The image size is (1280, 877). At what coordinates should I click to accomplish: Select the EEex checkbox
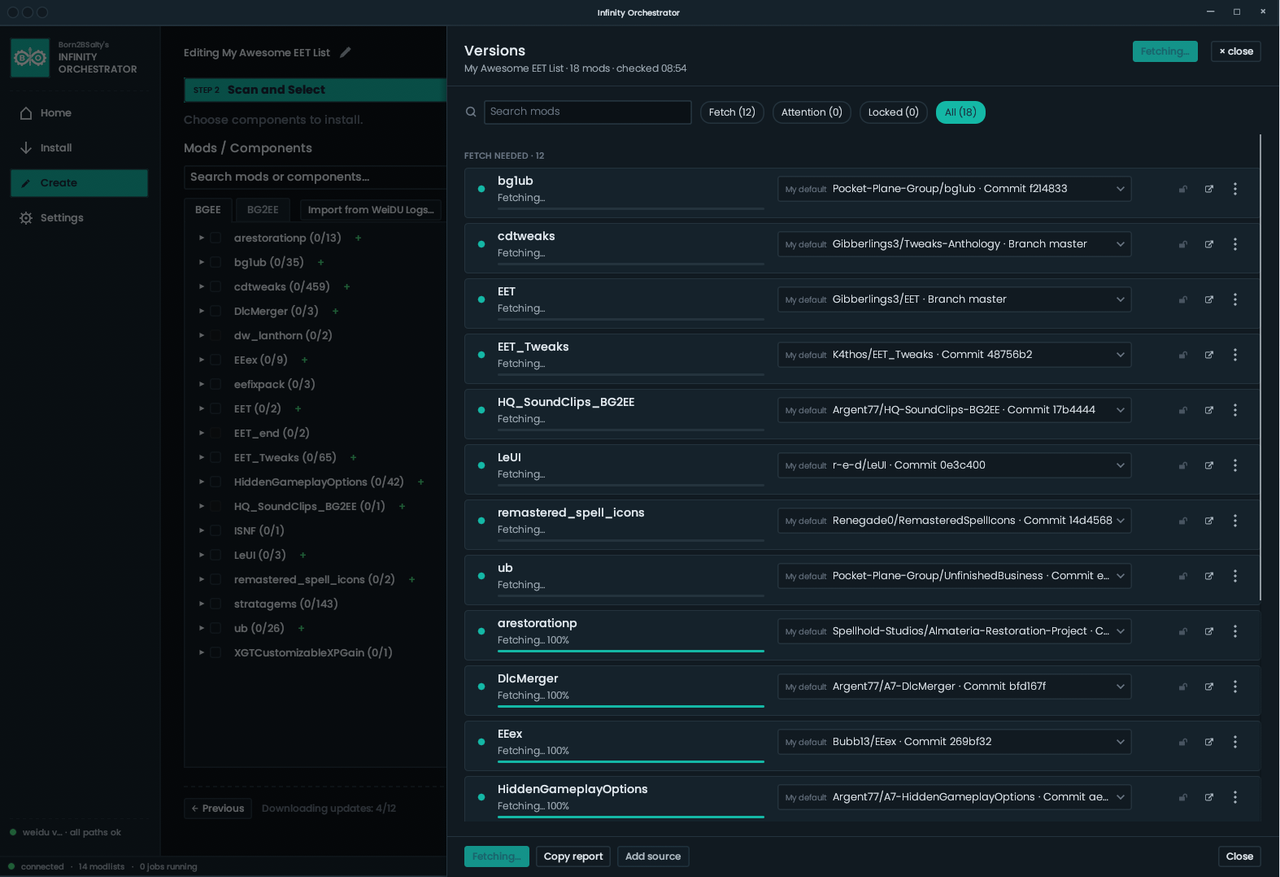pyautogui.click(x=215, y=360)
